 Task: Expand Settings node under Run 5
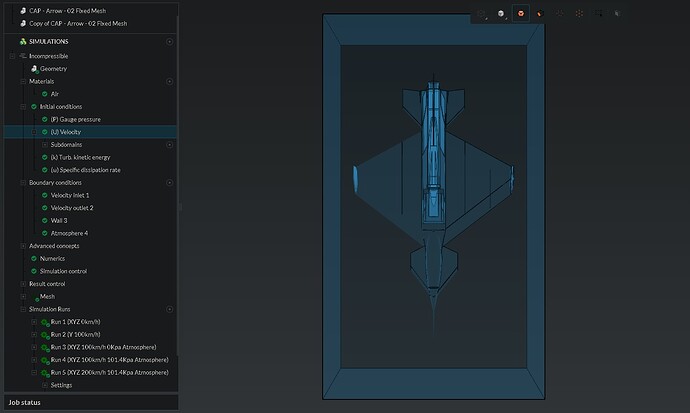(x=44, y=385)
